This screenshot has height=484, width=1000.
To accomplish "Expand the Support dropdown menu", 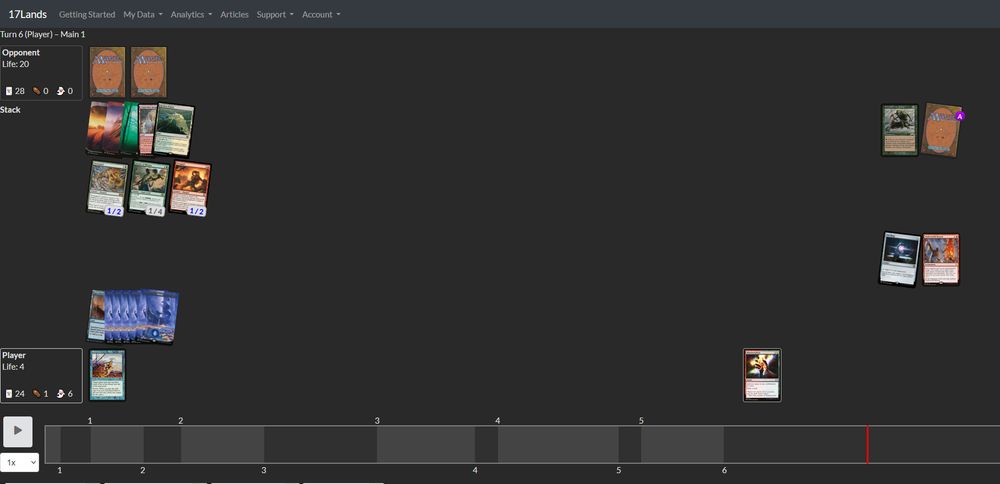I will pyautogui.click(x=275, y=14).
